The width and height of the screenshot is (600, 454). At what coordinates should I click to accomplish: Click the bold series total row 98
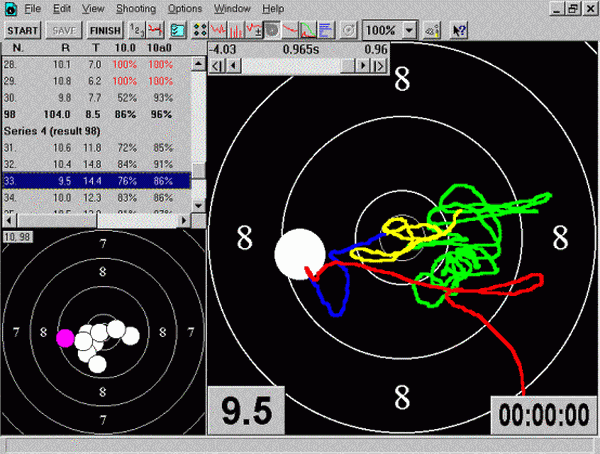click(96, 114)
